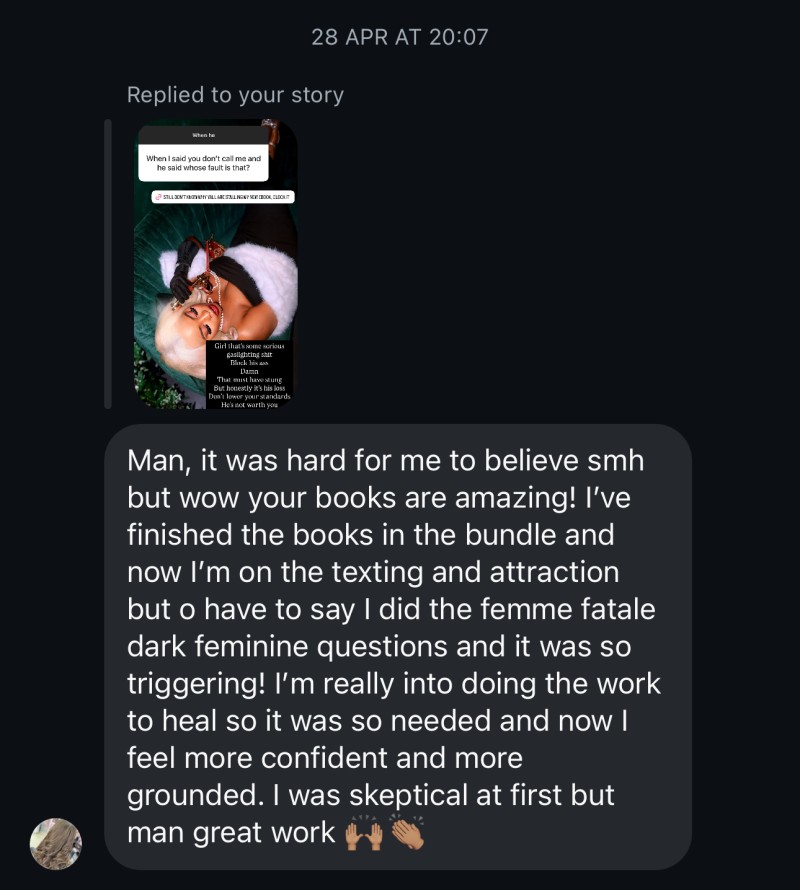Image resolution: width=800 pixels, height=890 pixels.
Task: Click the word 'triggering!' in the message
Action: [196, 684]
